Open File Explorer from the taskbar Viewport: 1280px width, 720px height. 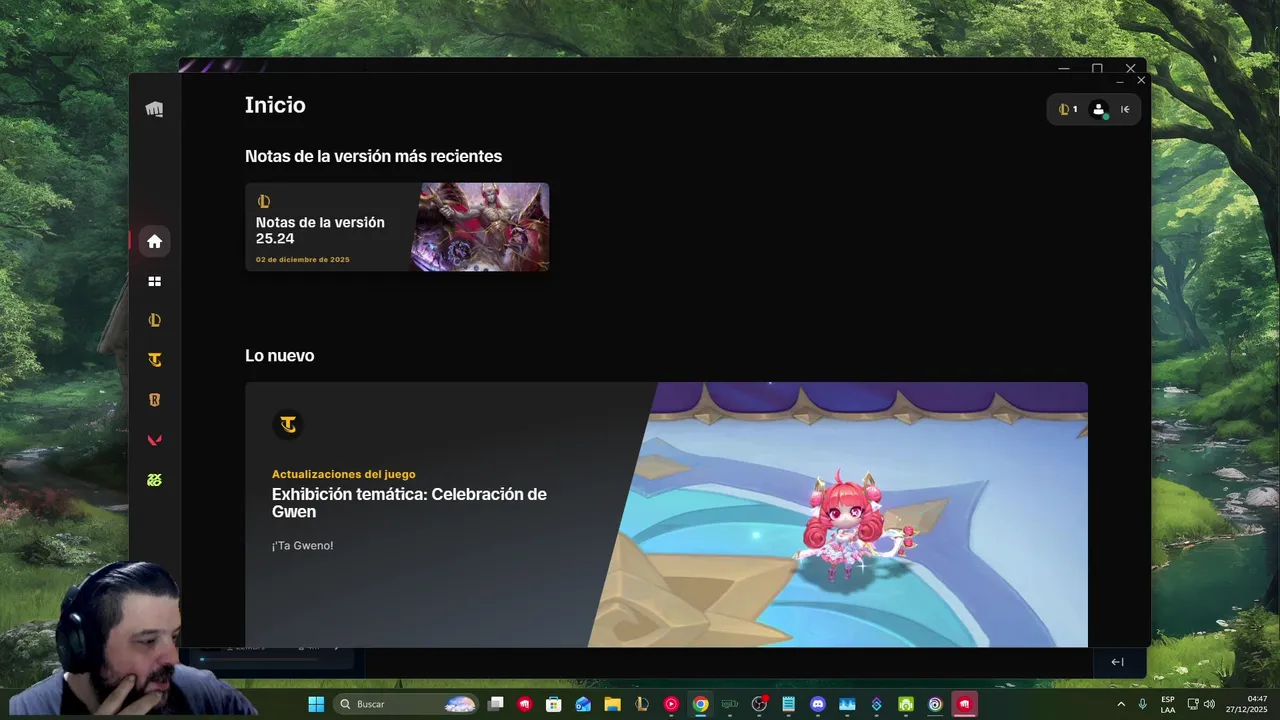click(612, 704)
